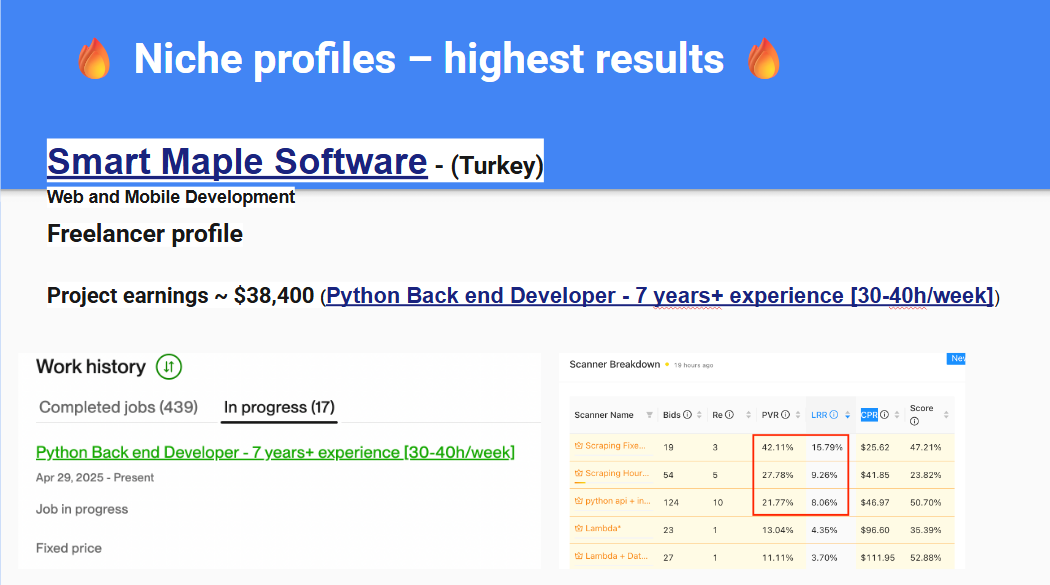Toggle the LRR column sort arrows

pyautogui.click(x=847, y=415)
